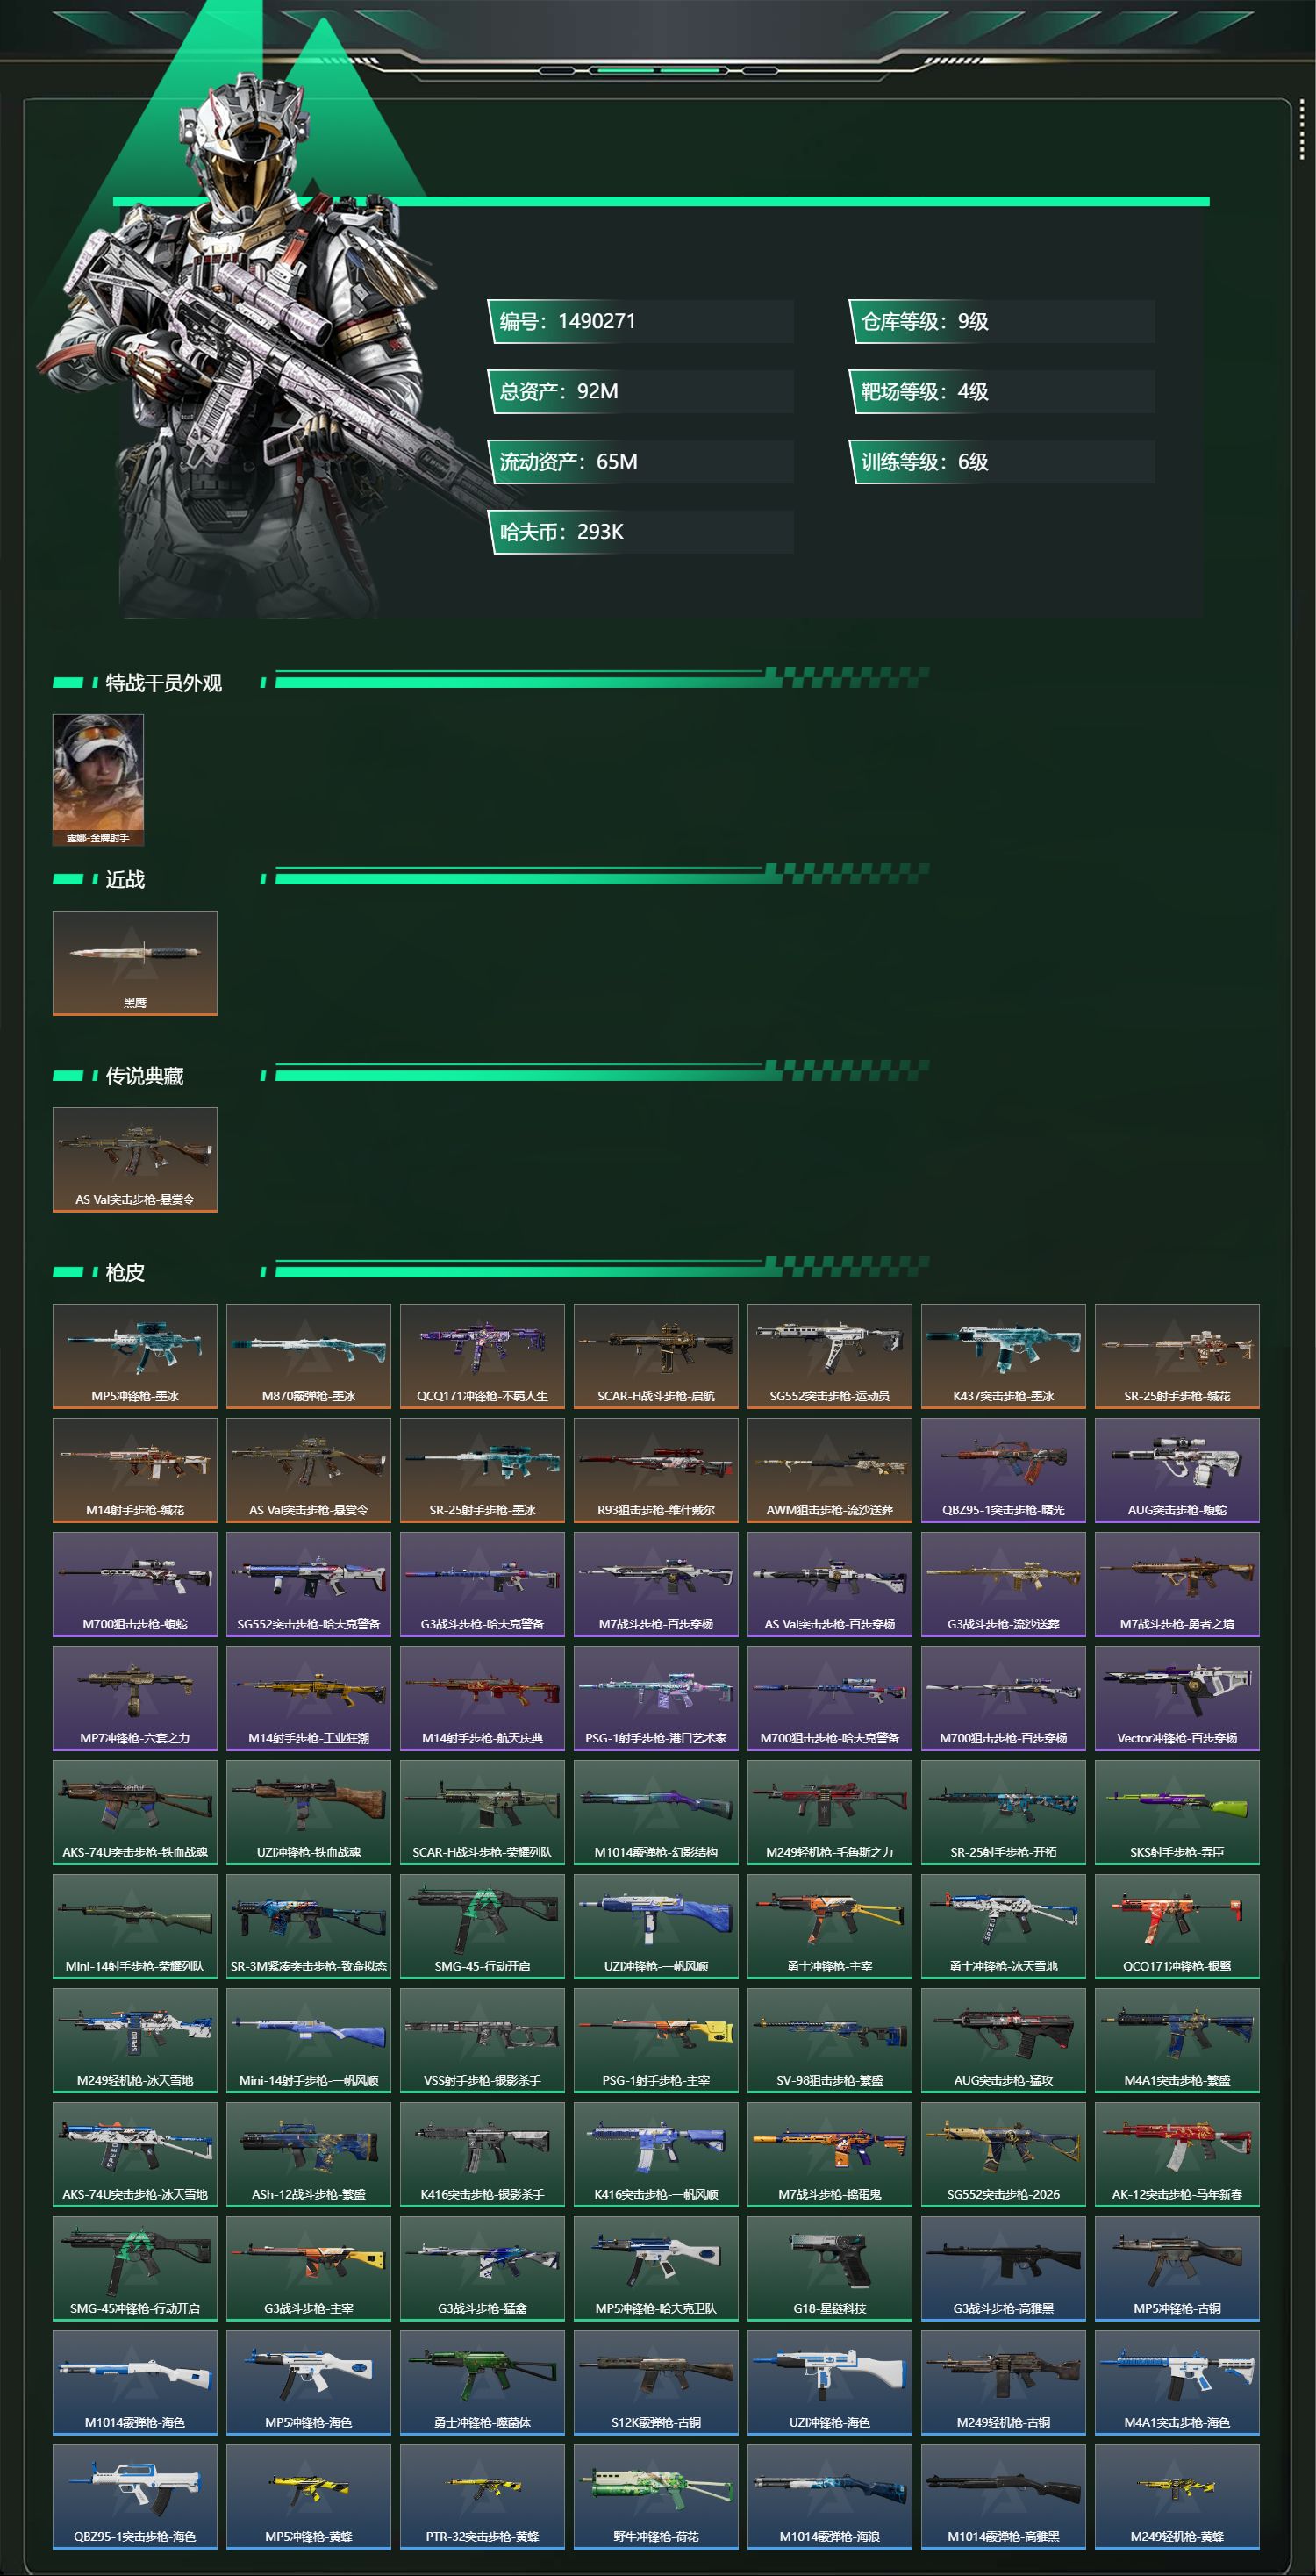Pick the AKS-74U突击步枪-铁血战魂 skin
Screen dimensions: 1316x2576
click(135, 1812)
